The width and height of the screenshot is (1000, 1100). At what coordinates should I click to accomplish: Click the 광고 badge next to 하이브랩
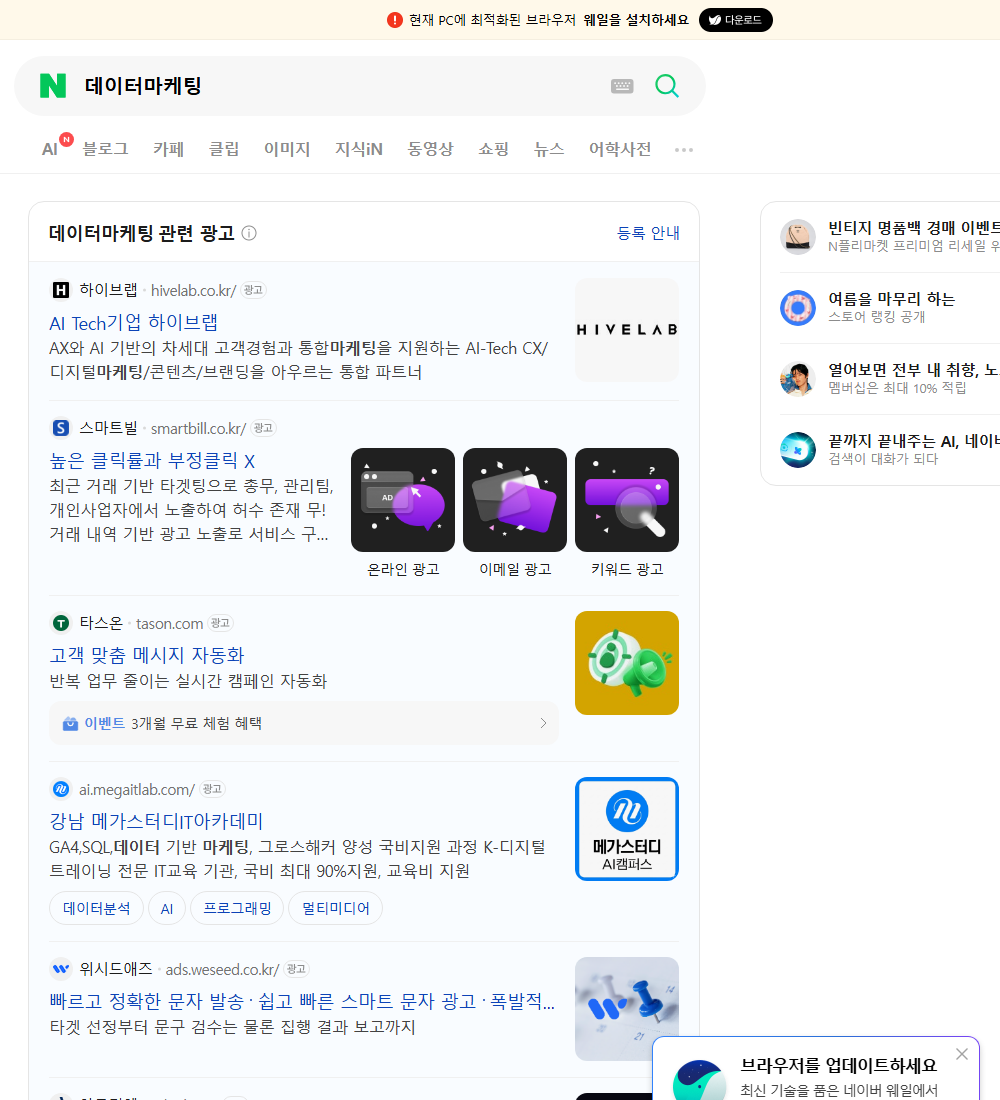253,290
